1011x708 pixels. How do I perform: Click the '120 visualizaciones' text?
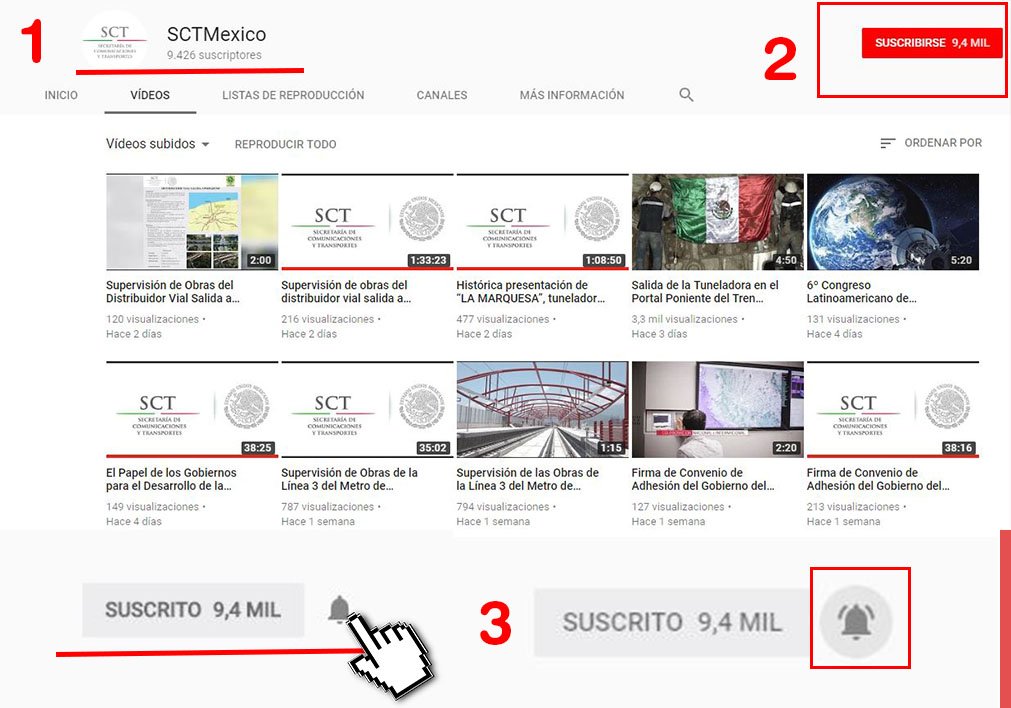(152, 319)
